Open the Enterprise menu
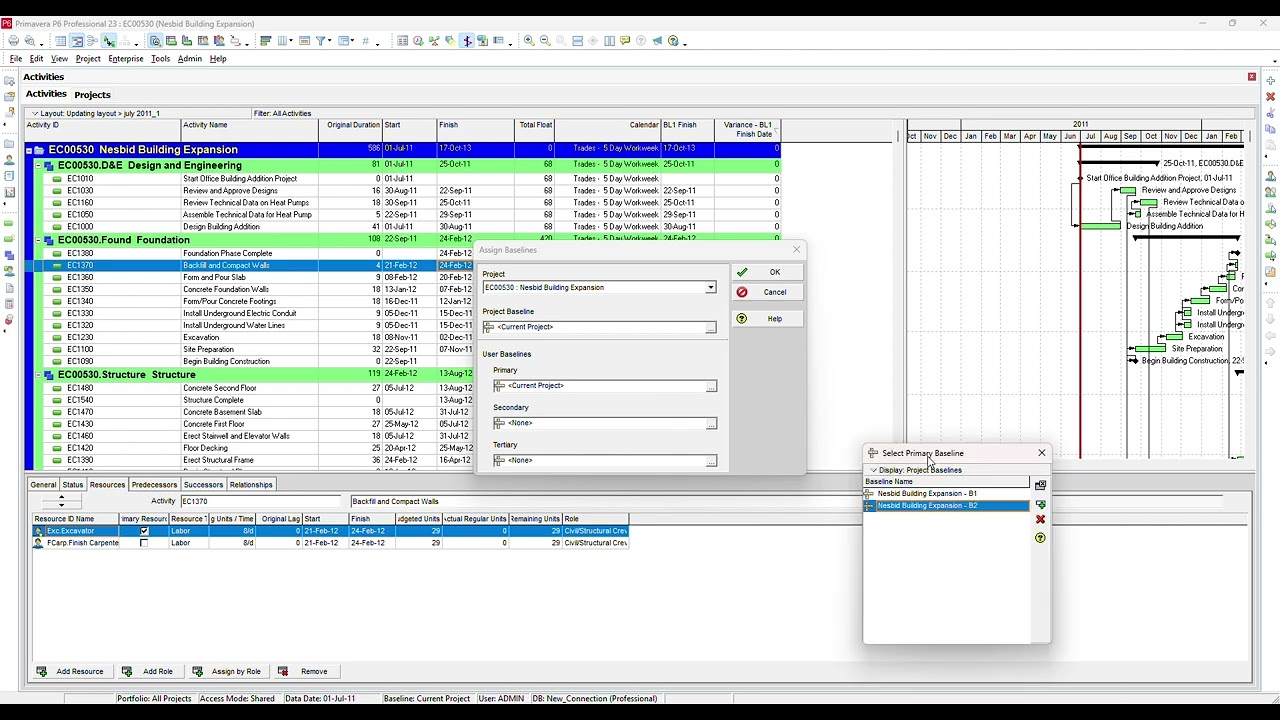This screenshot has width=1280, height=720. click(126, 59)
